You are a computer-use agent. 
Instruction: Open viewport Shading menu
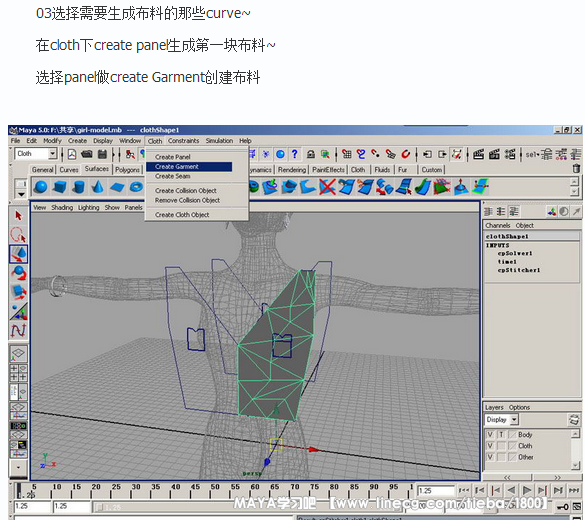click(x=62, y=207)
